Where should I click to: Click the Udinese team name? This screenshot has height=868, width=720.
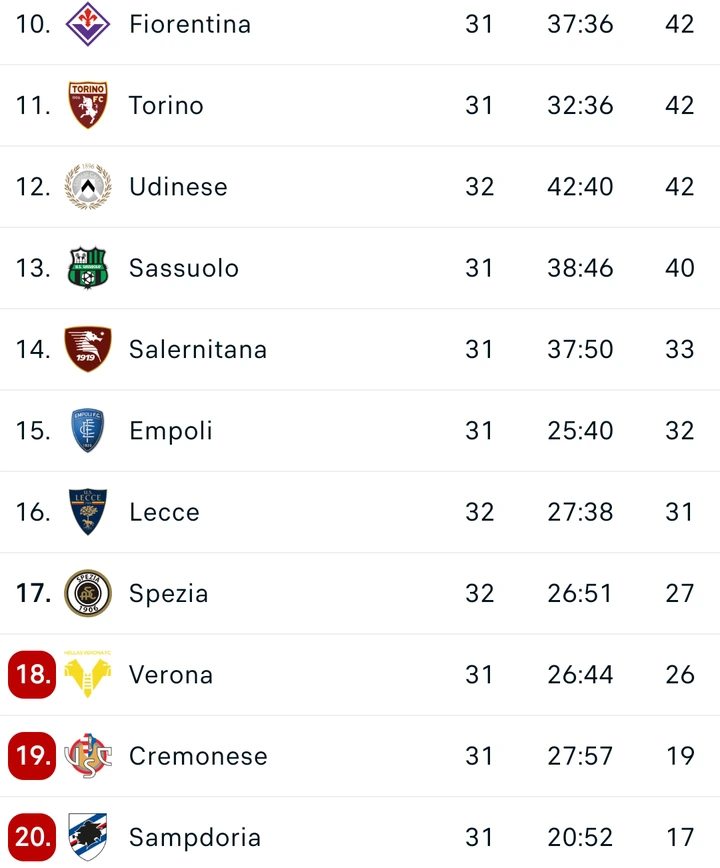click(x=178, y=186)
